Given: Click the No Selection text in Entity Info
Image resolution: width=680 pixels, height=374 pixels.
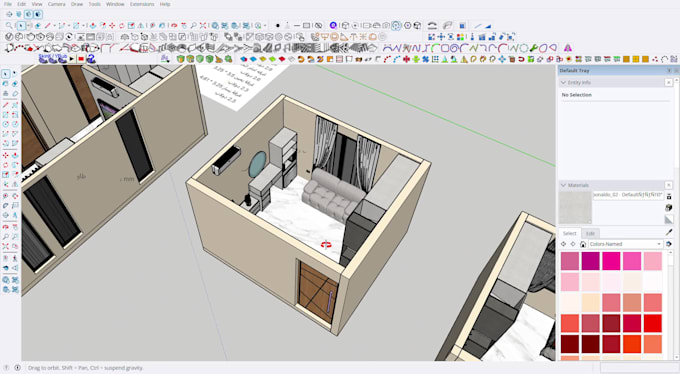Looking at the screenshot, I should coord(576,95).
